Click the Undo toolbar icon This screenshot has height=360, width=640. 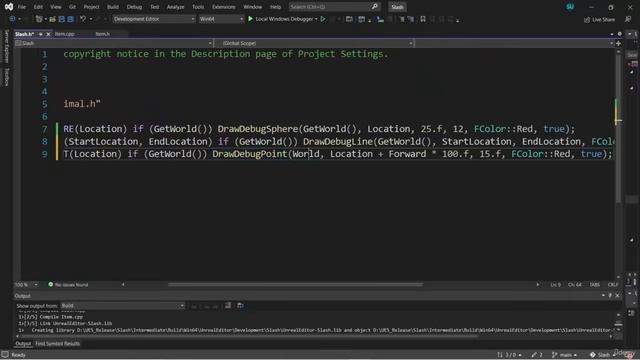[x=83, y=19]
